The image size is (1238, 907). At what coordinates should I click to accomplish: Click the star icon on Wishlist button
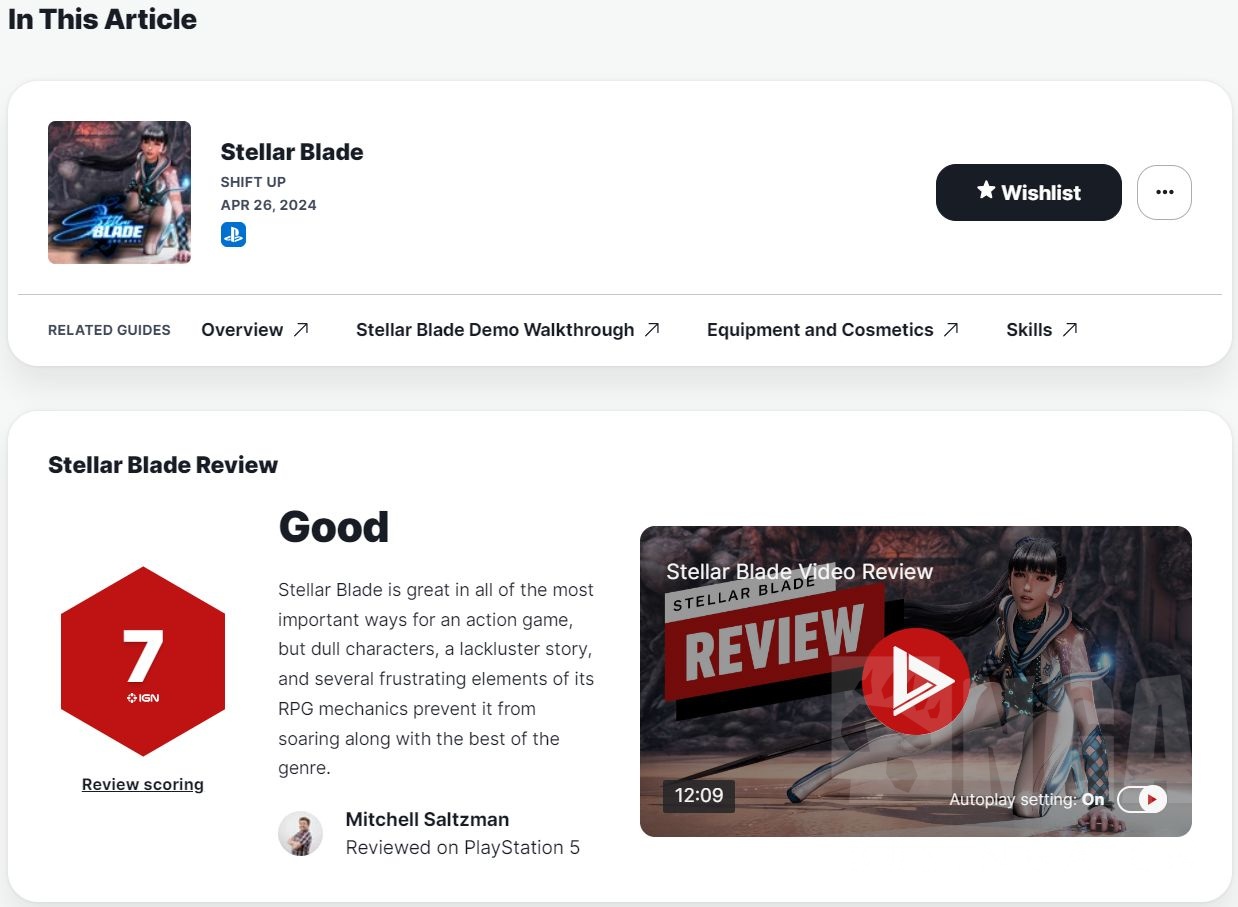986,191
